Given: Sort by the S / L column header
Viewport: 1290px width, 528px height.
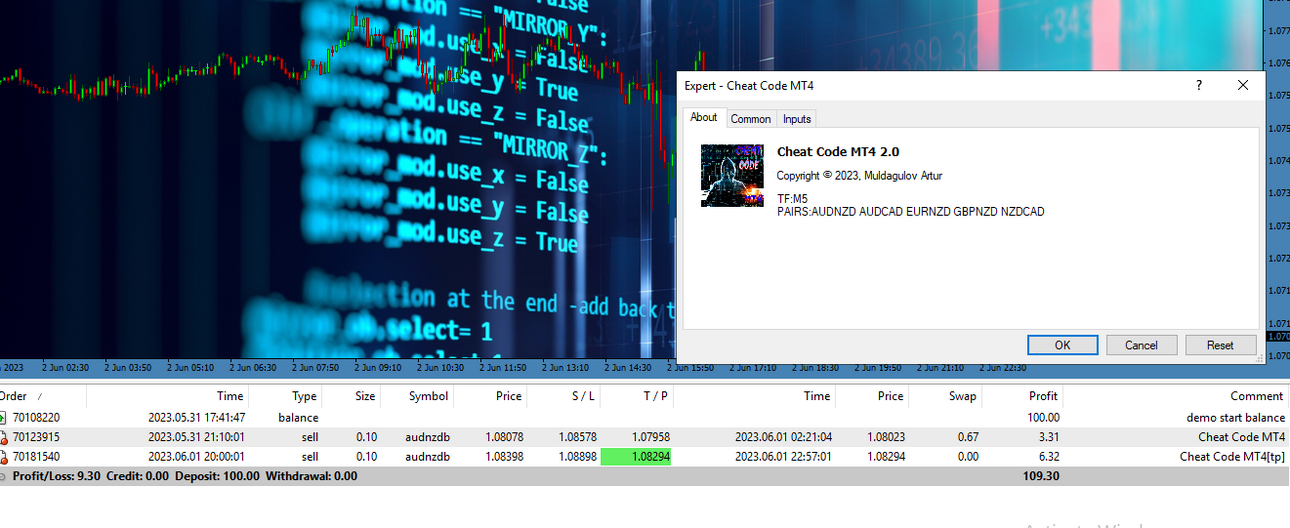Looking at the screenshot, I should (x=583, y=396).
